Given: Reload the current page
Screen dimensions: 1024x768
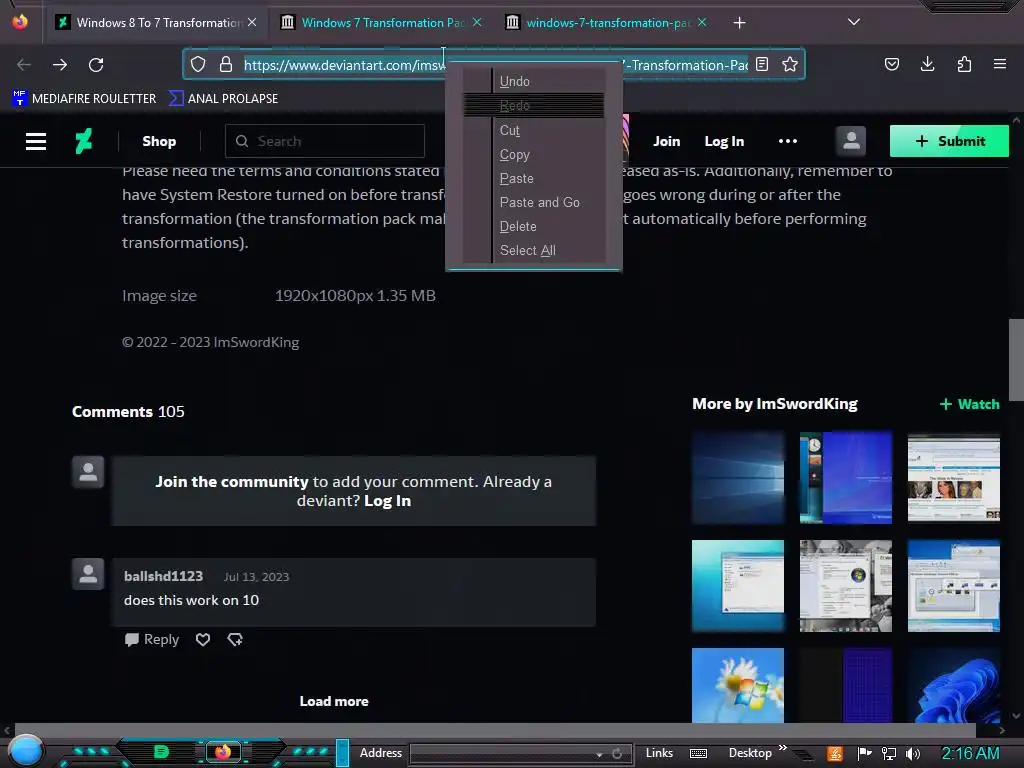Looking at the screenshot, I should (96, 65).
